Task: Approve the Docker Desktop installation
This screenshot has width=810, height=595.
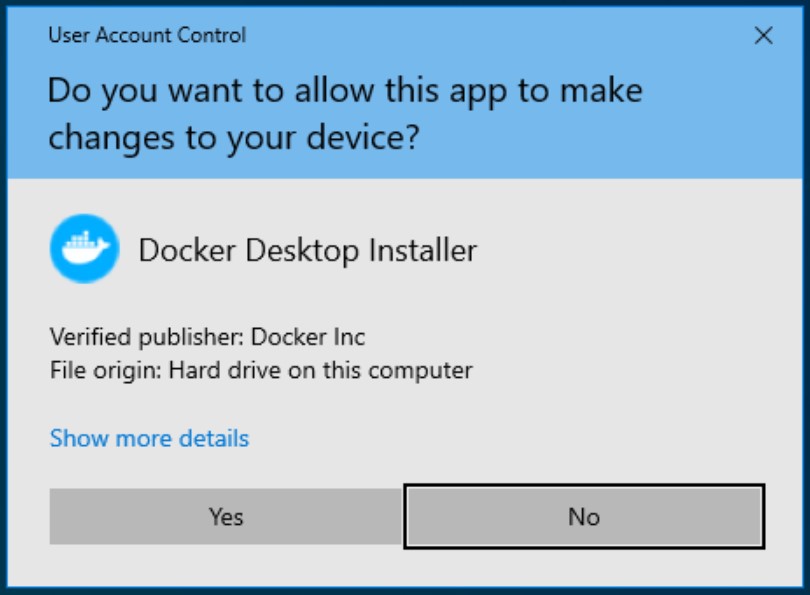Action: 225,517
